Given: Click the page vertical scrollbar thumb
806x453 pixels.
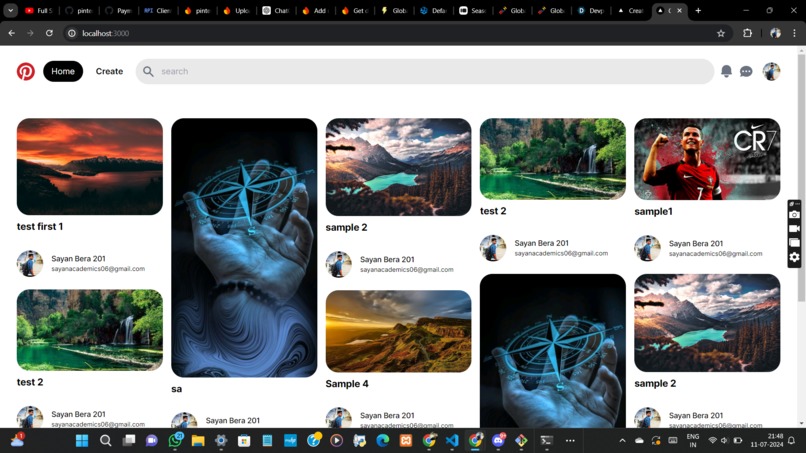Looking at the screenshot, I should pos(801,177).
